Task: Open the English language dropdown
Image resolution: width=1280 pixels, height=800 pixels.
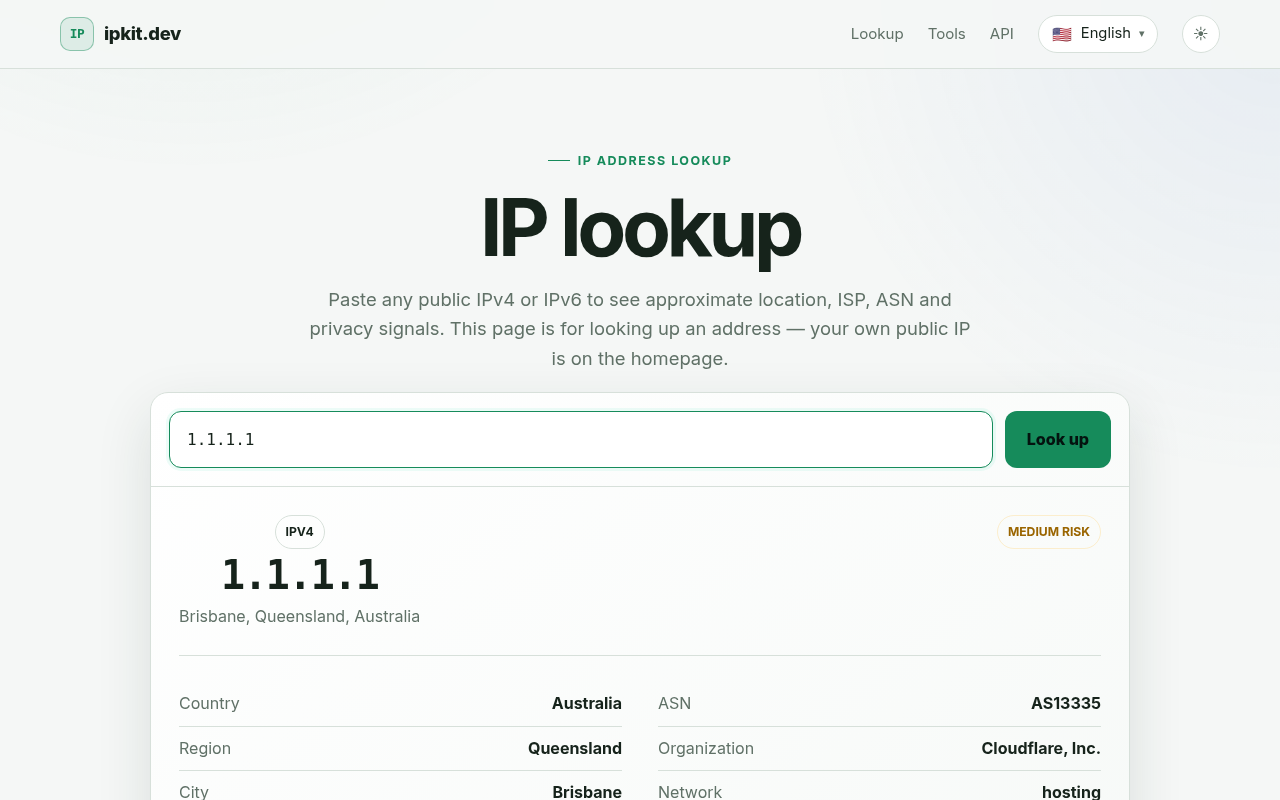Action: [x=1098, y=34]
